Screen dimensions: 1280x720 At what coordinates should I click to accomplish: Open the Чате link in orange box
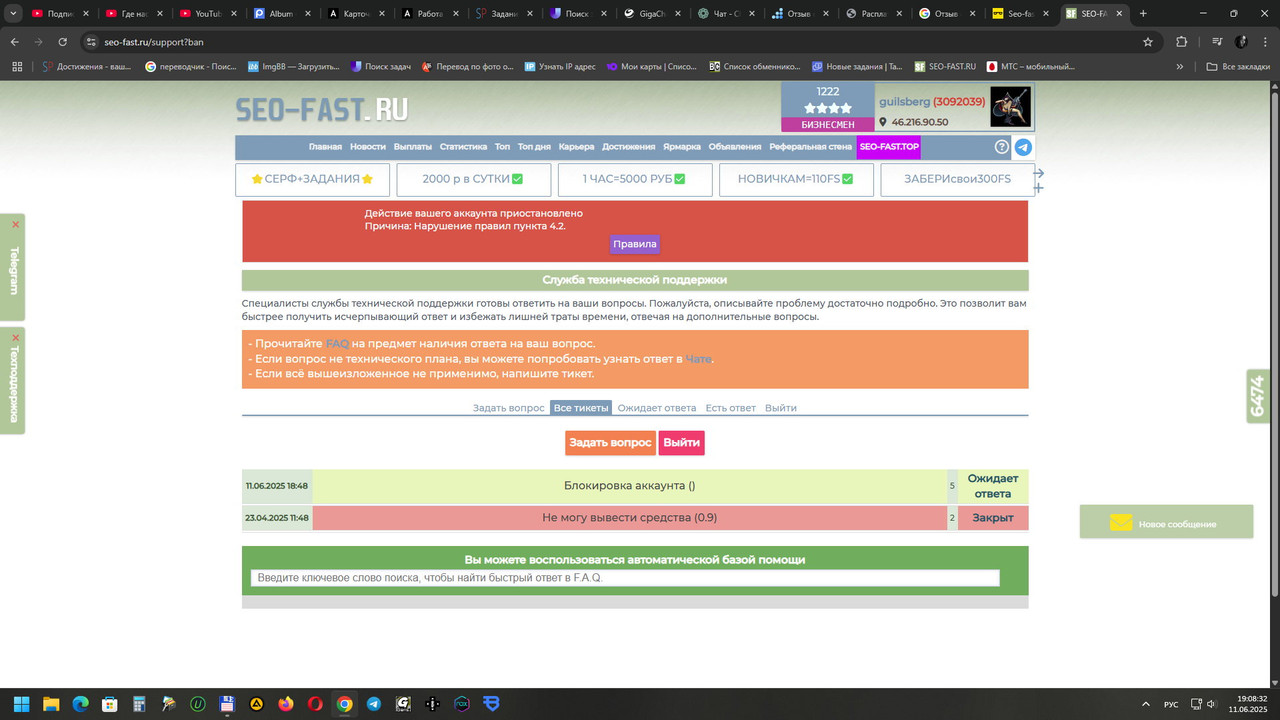pos(698,359)
